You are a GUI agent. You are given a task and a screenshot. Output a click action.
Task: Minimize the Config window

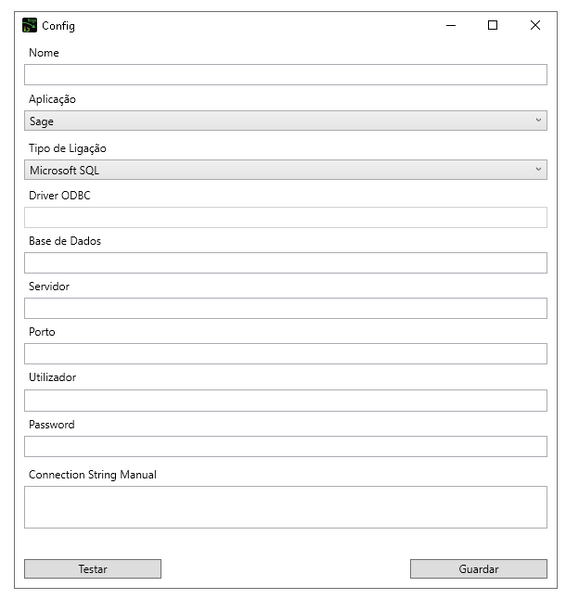point(451,26)
